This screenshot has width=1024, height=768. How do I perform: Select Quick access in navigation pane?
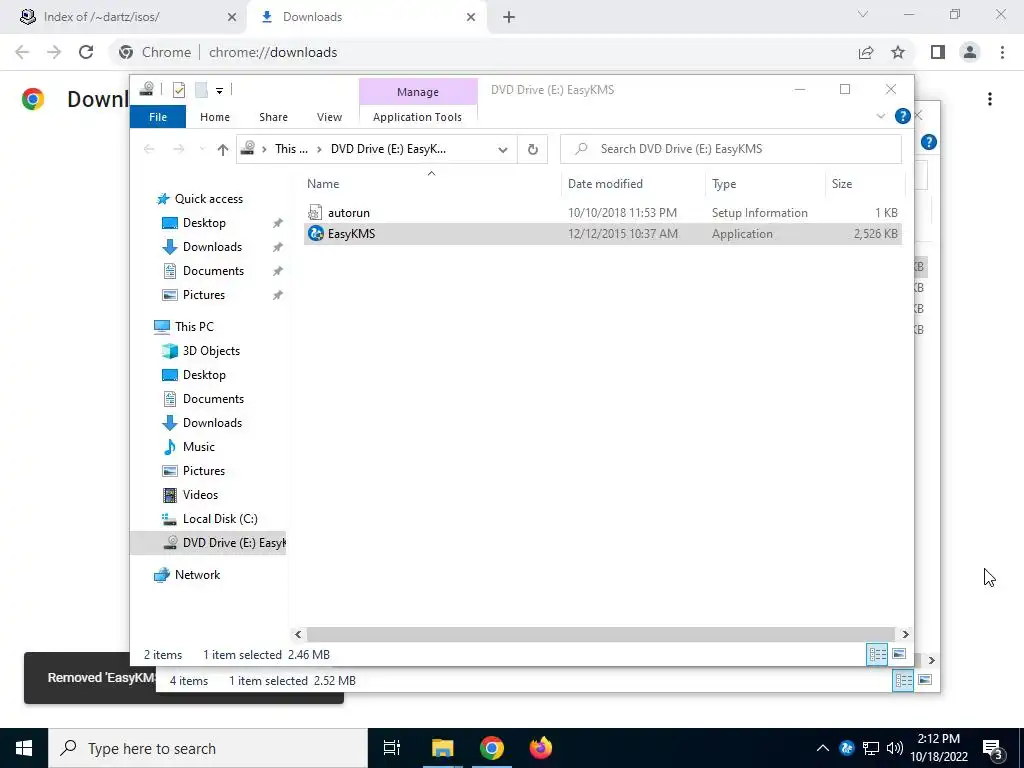[x=208, y=199]
